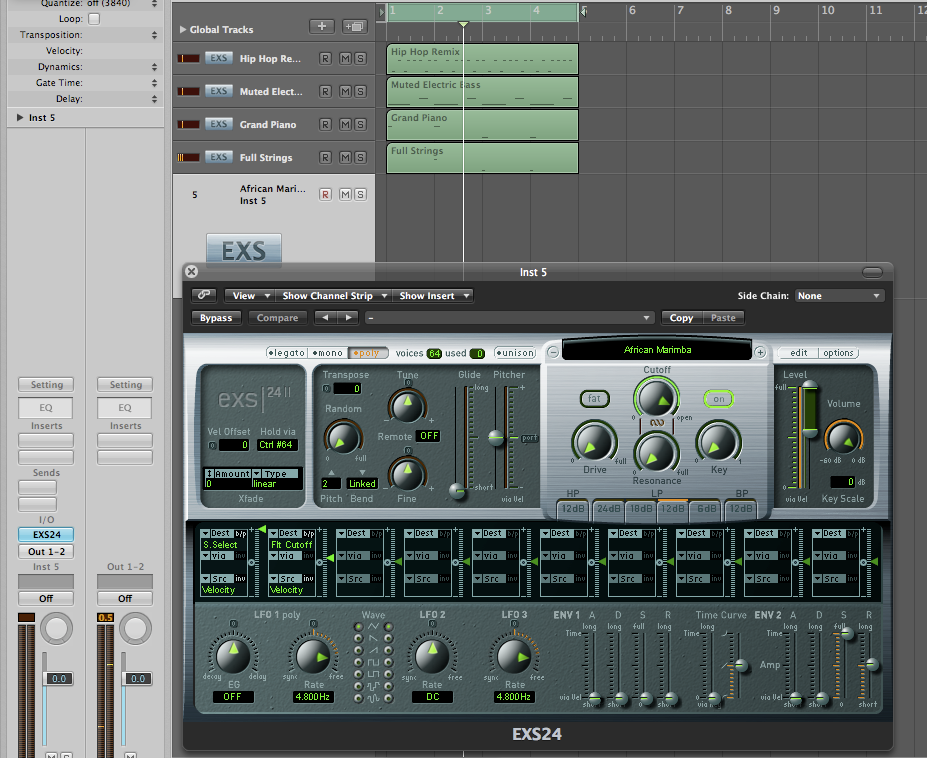Image resolution: width=927 pixels, height=758 pixels.
Task: Click the Volume knob in EXS24
Action: click(x=844, y=438)
